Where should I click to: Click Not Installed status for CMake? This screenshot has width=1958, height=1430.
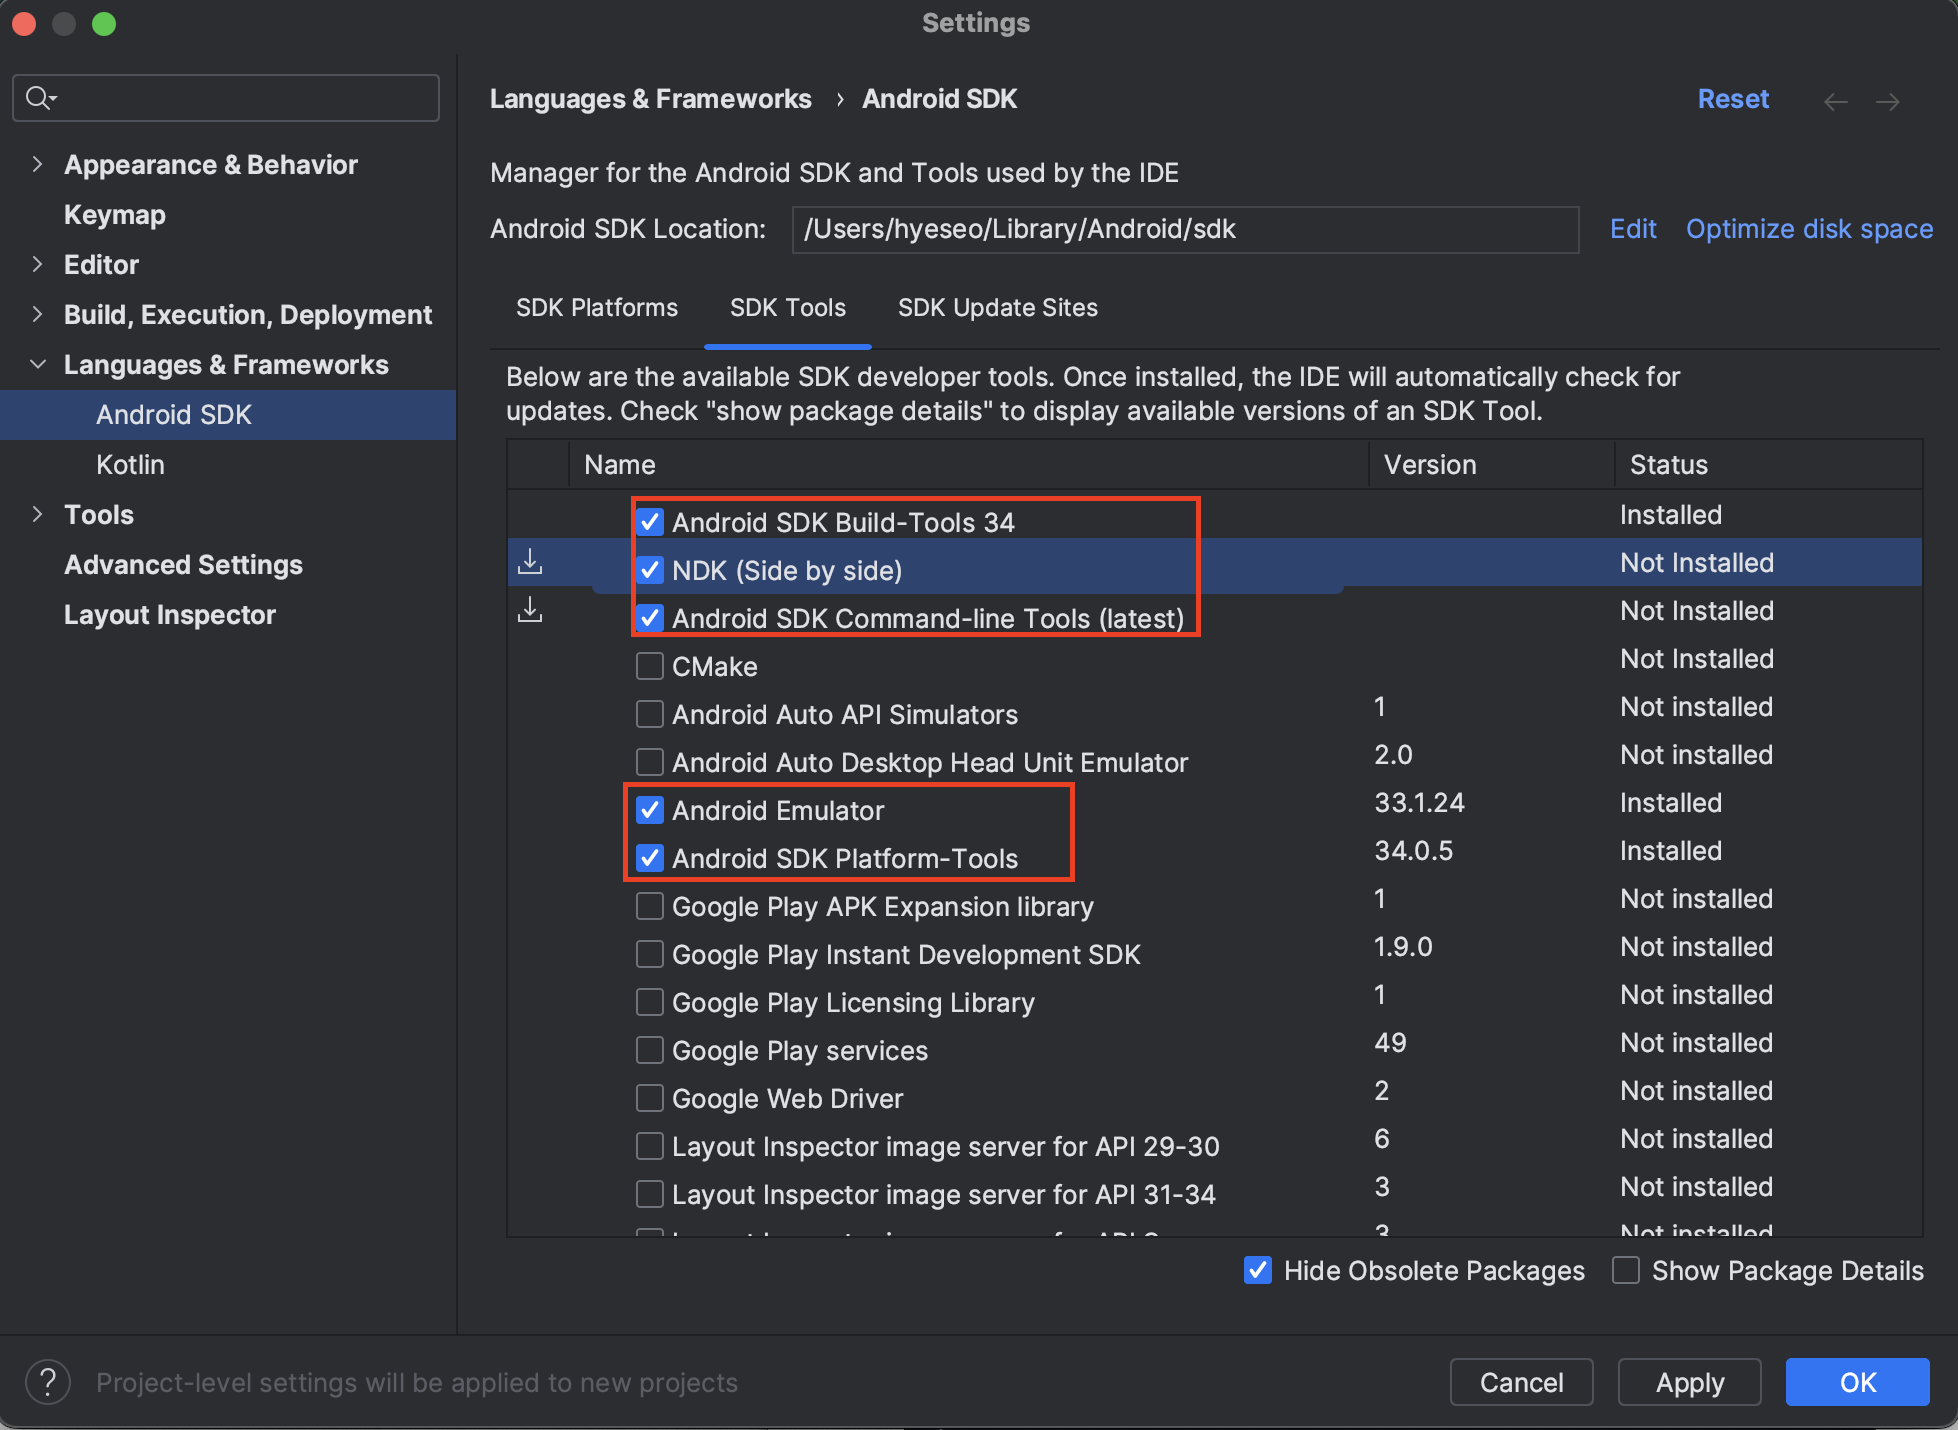tap(1697, 659)
